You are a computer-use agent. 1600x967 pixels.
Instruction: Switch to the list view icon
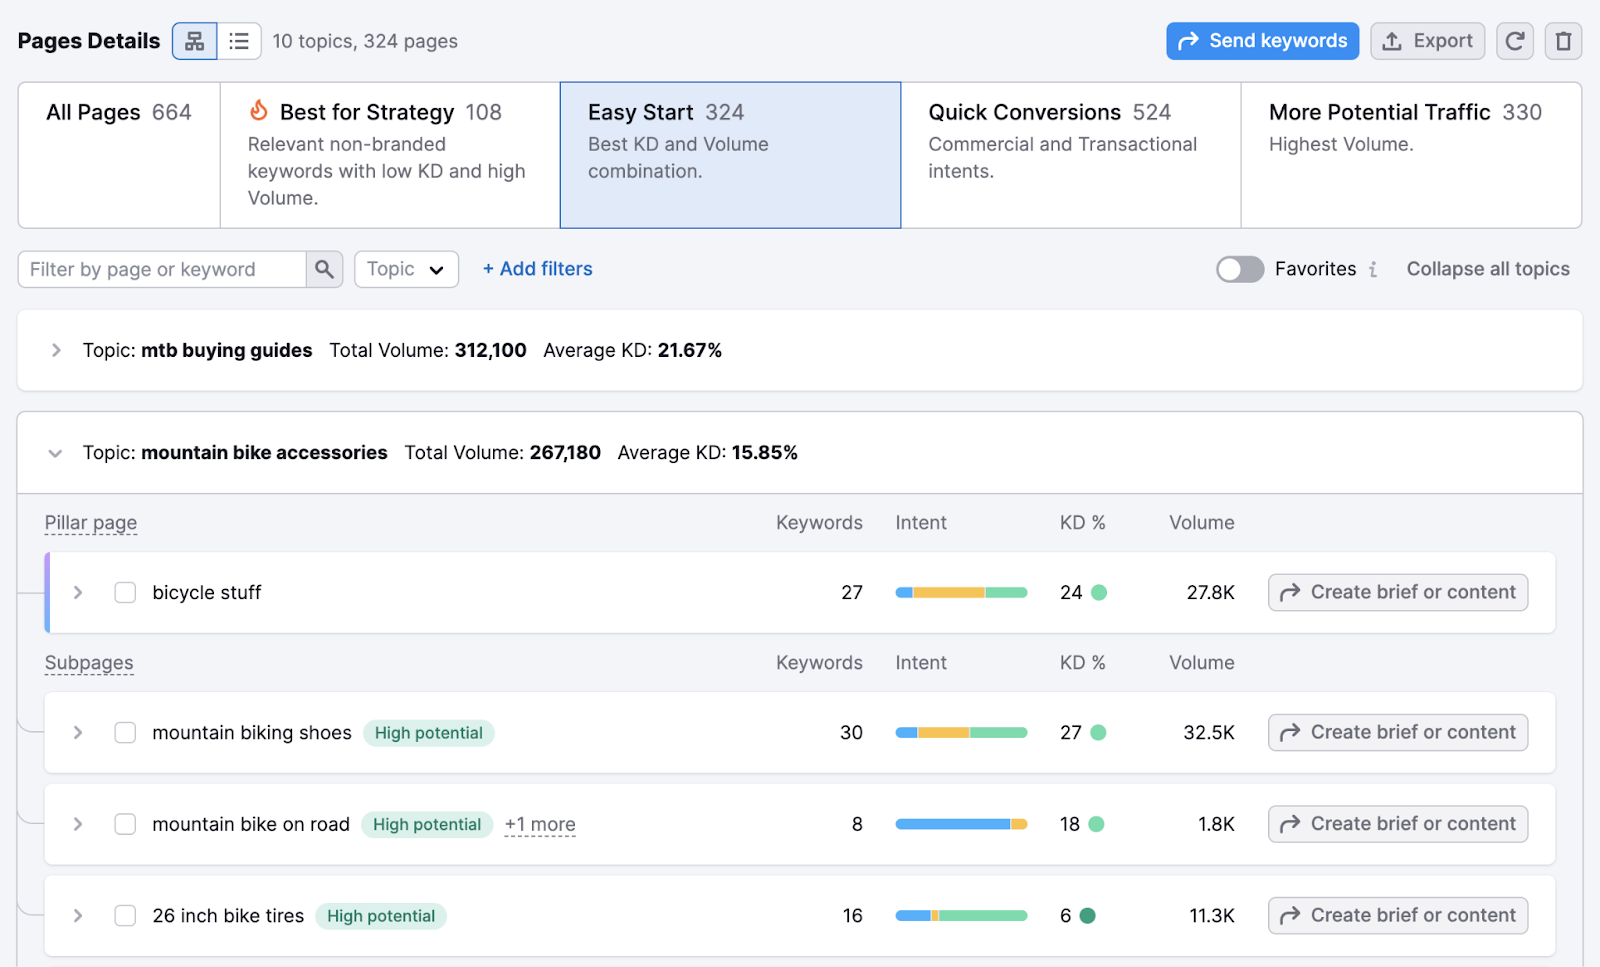[x=239, y=41]
